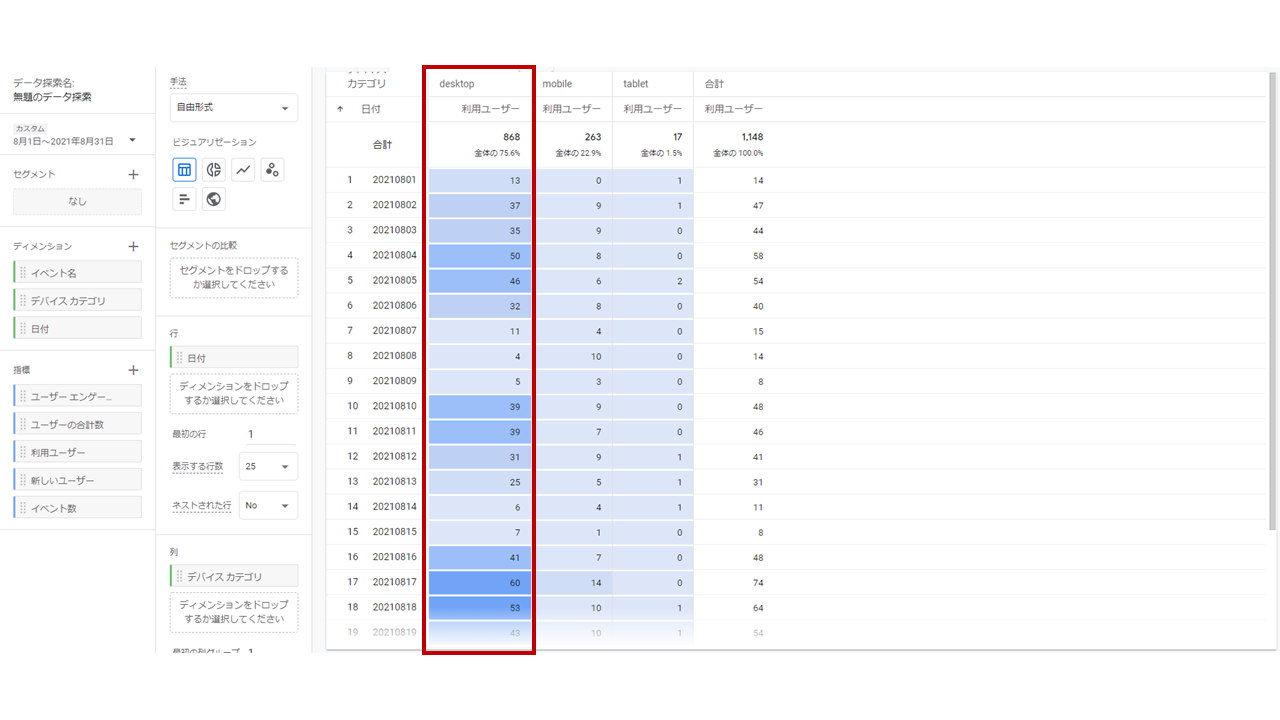This screenshot has width=1280, height=720.
Task: Click the なし segment placeholder
Action: coord(77,201)
